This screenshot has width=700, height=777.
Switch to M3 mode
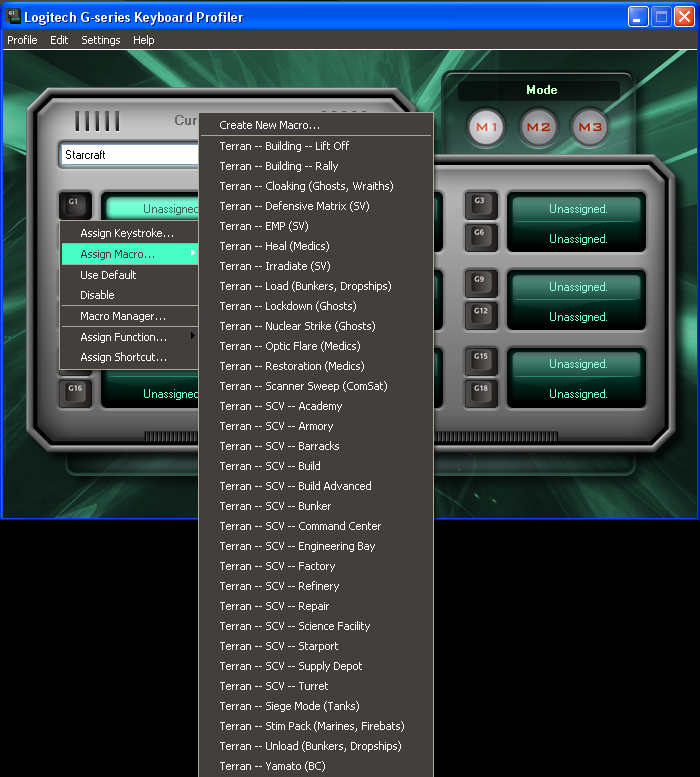tap(589, 127)
